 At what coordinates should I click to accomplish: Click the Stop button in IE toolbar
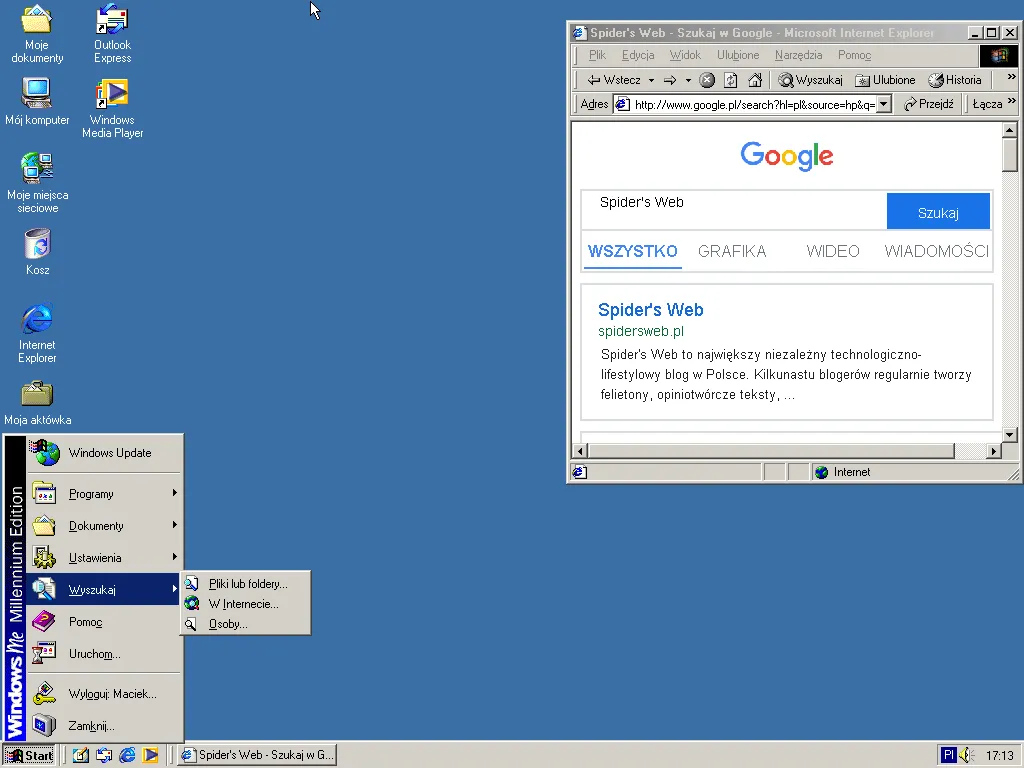tap(707, 80)
